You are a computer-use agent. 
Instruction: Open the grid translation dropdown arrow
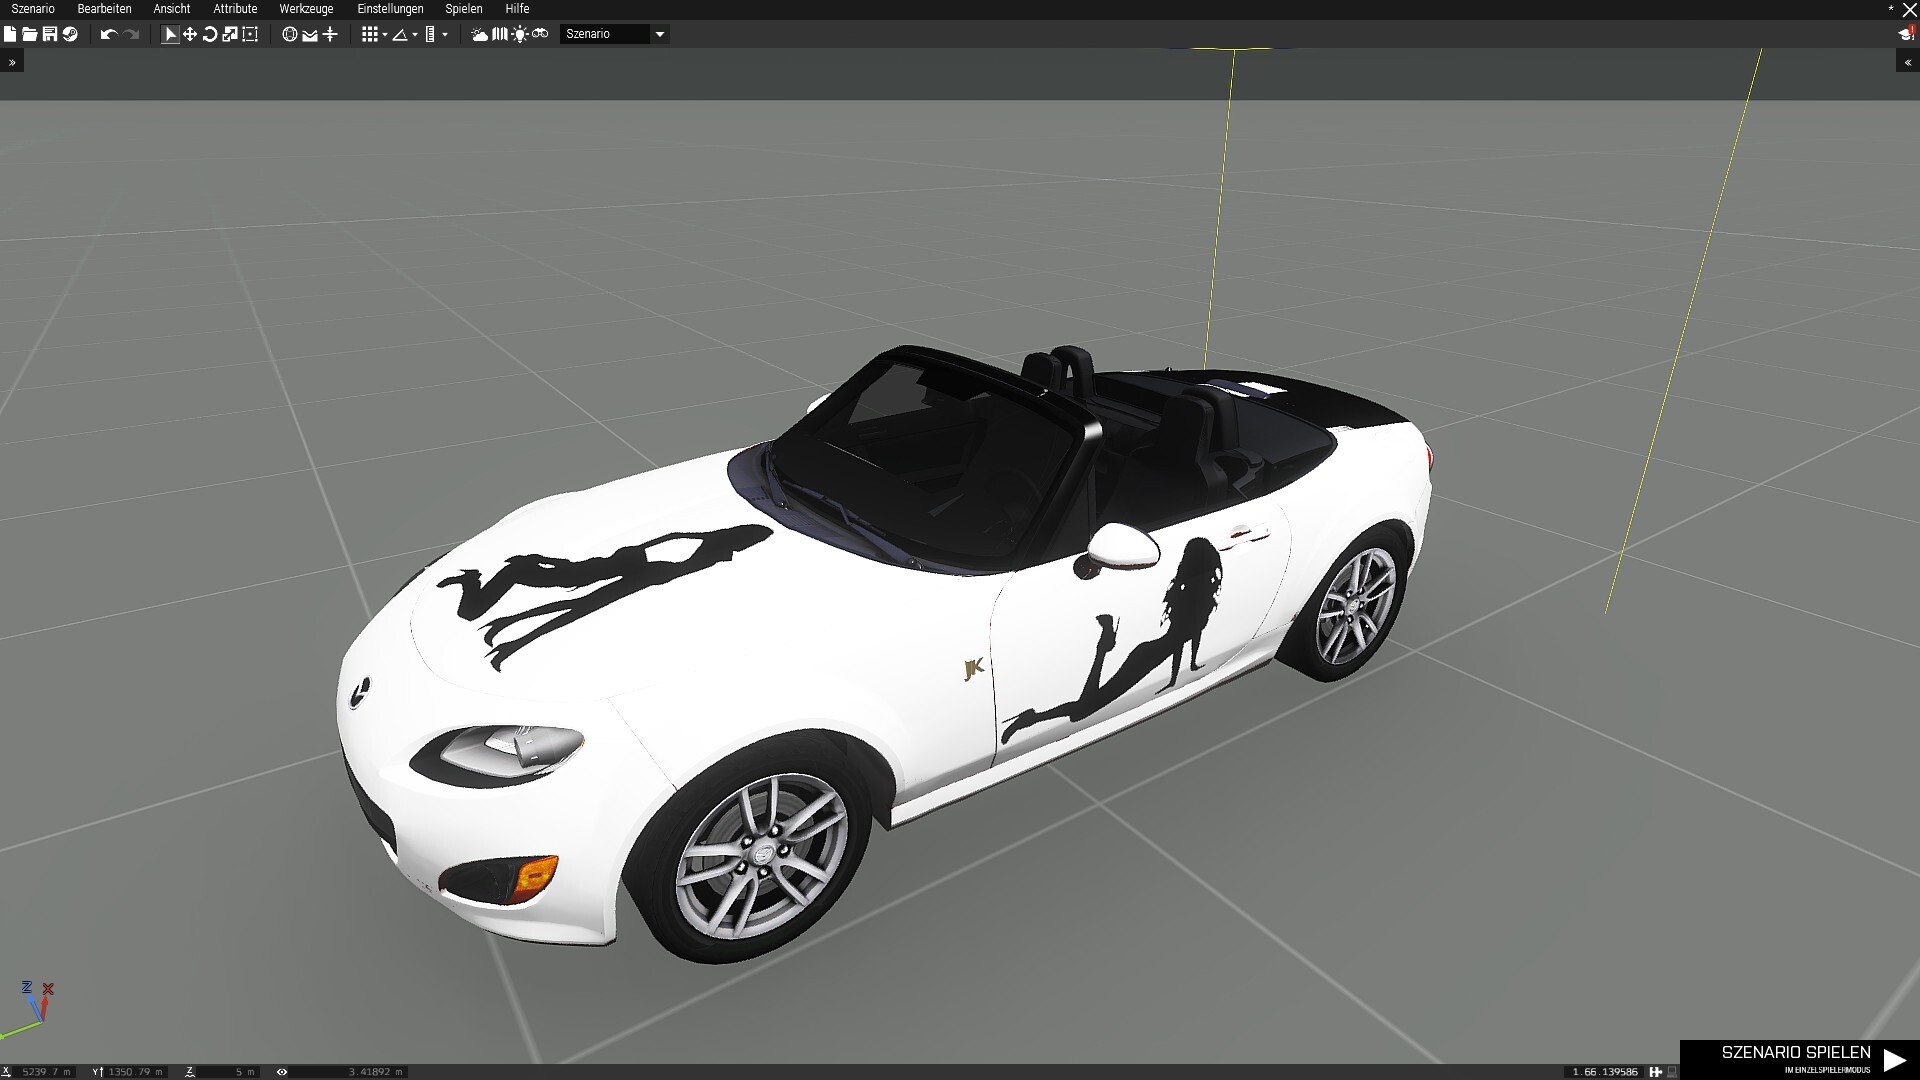(385, 35)
